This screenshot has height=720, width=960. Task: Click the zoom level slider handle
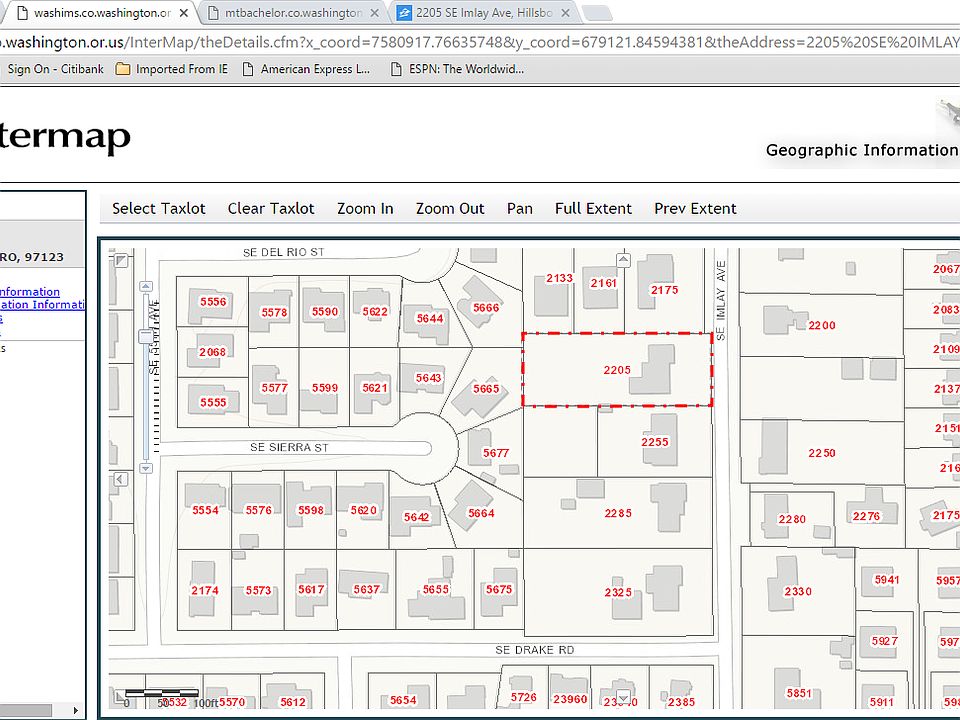click(x=146, y=337)
